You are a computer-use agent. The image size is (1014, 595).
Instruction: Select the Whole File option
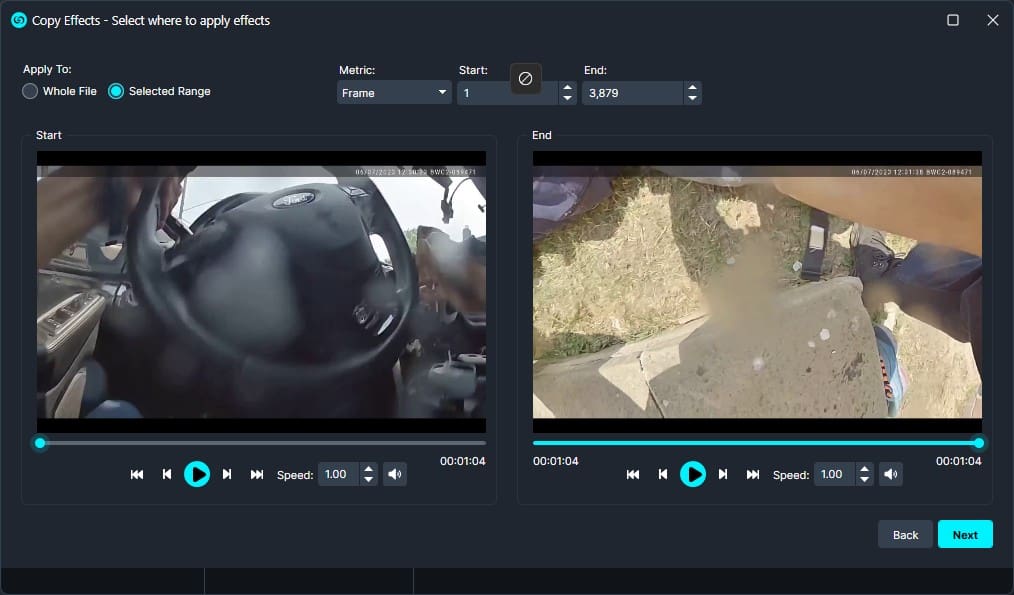coord(31,91)
